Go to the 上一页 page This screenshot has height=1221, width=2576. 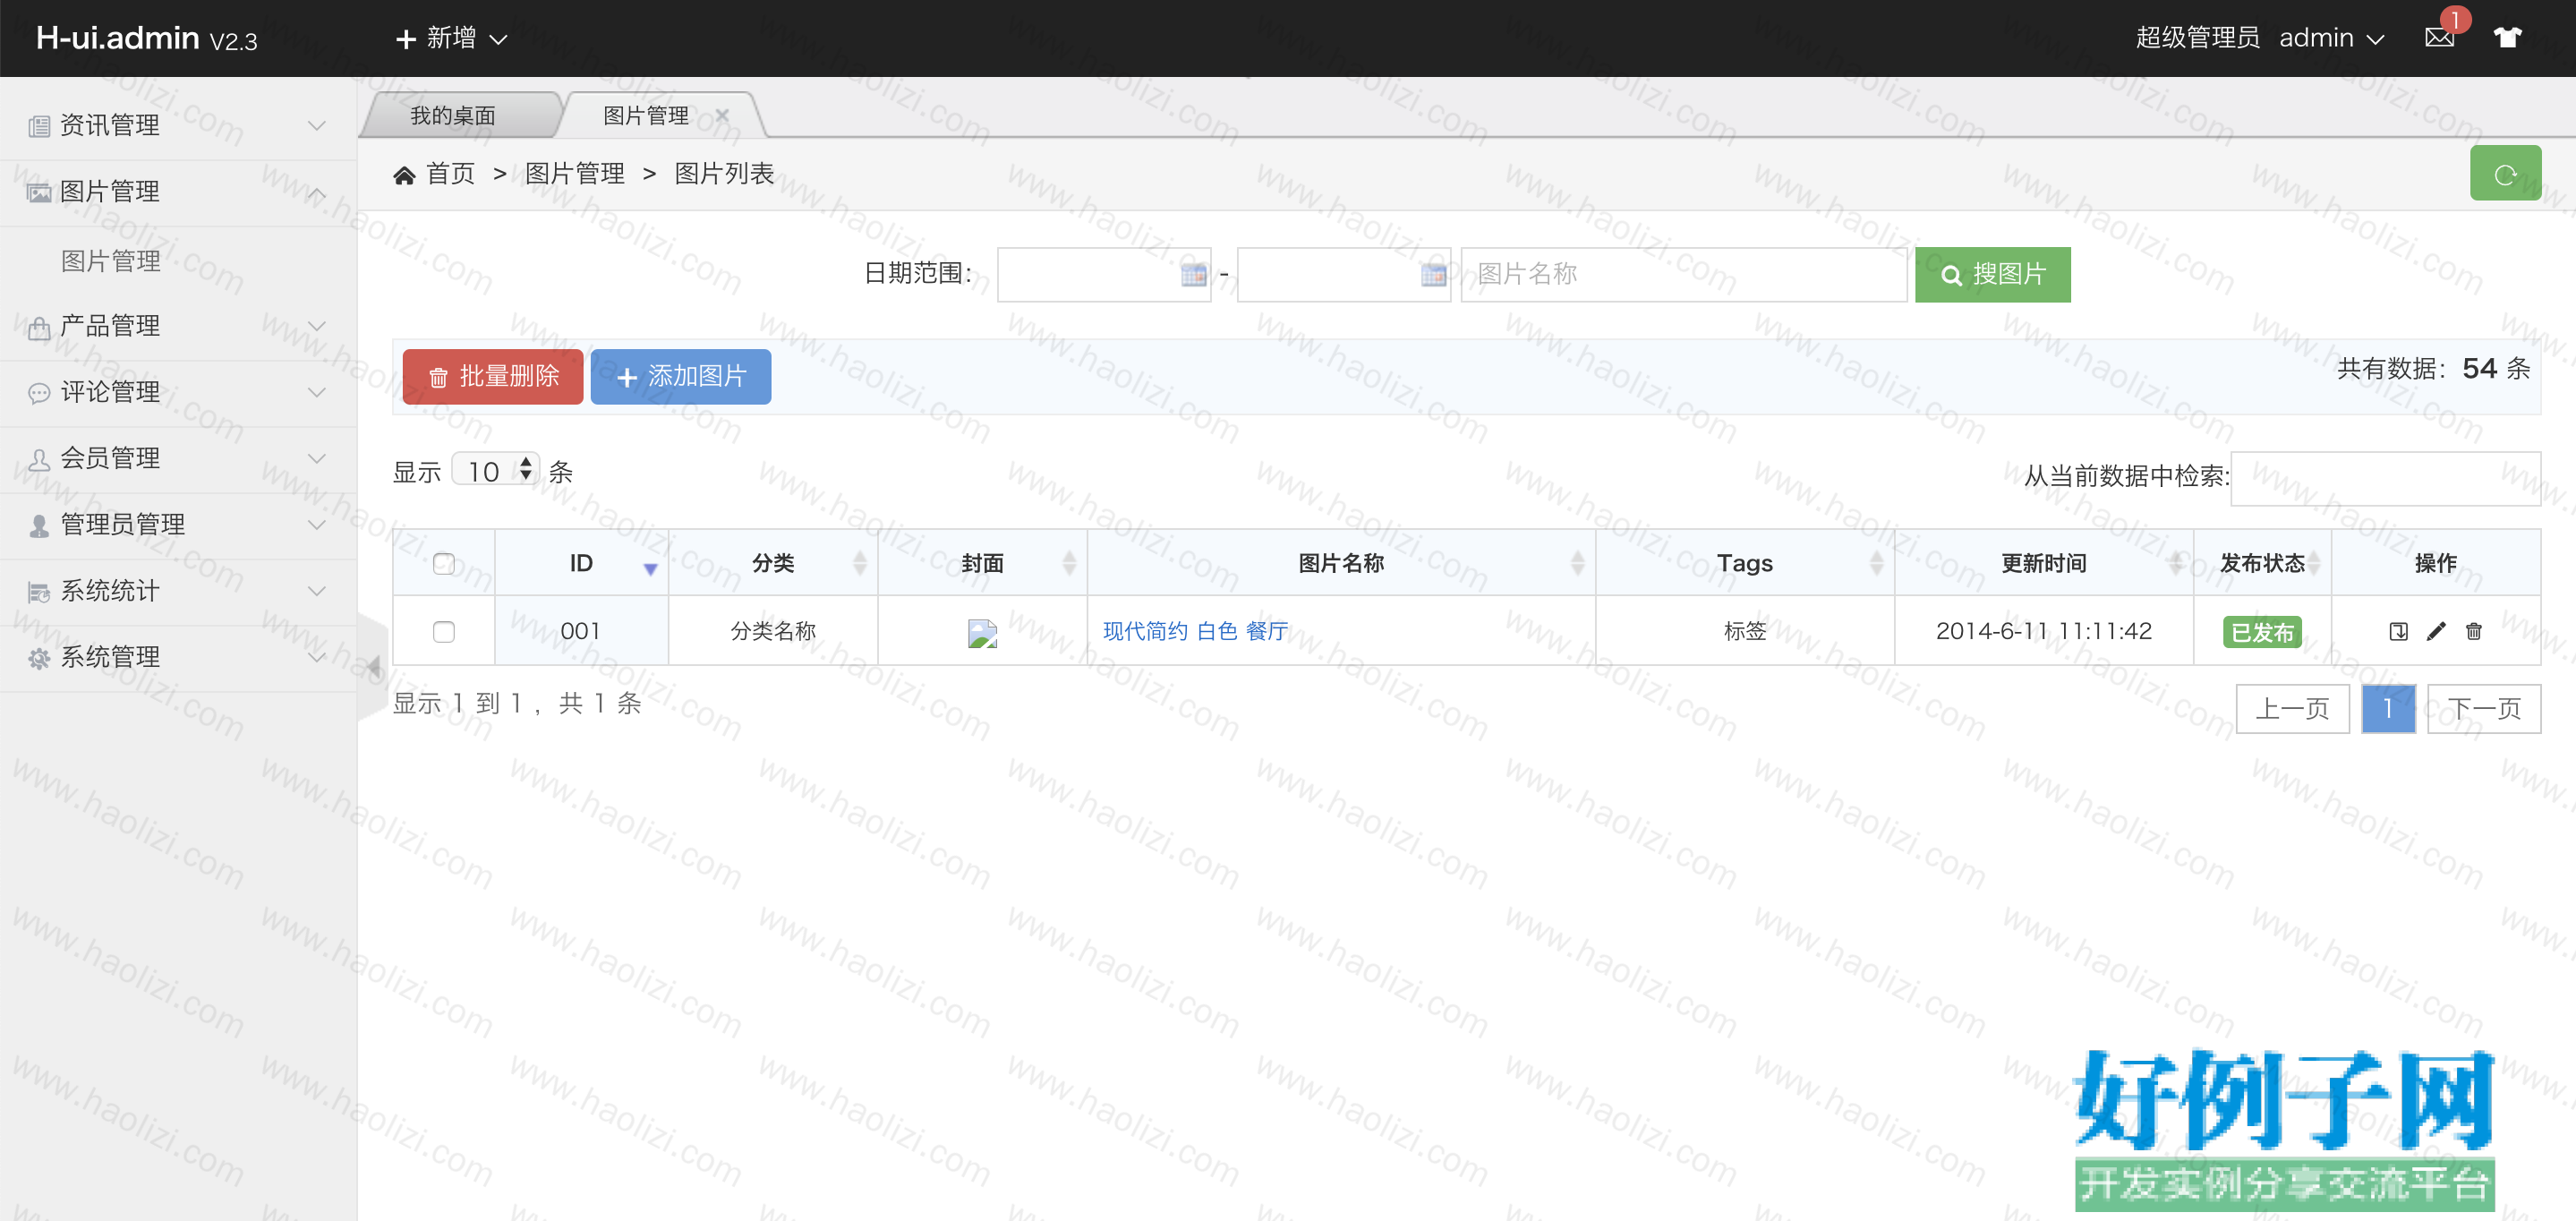point(2292,709)
